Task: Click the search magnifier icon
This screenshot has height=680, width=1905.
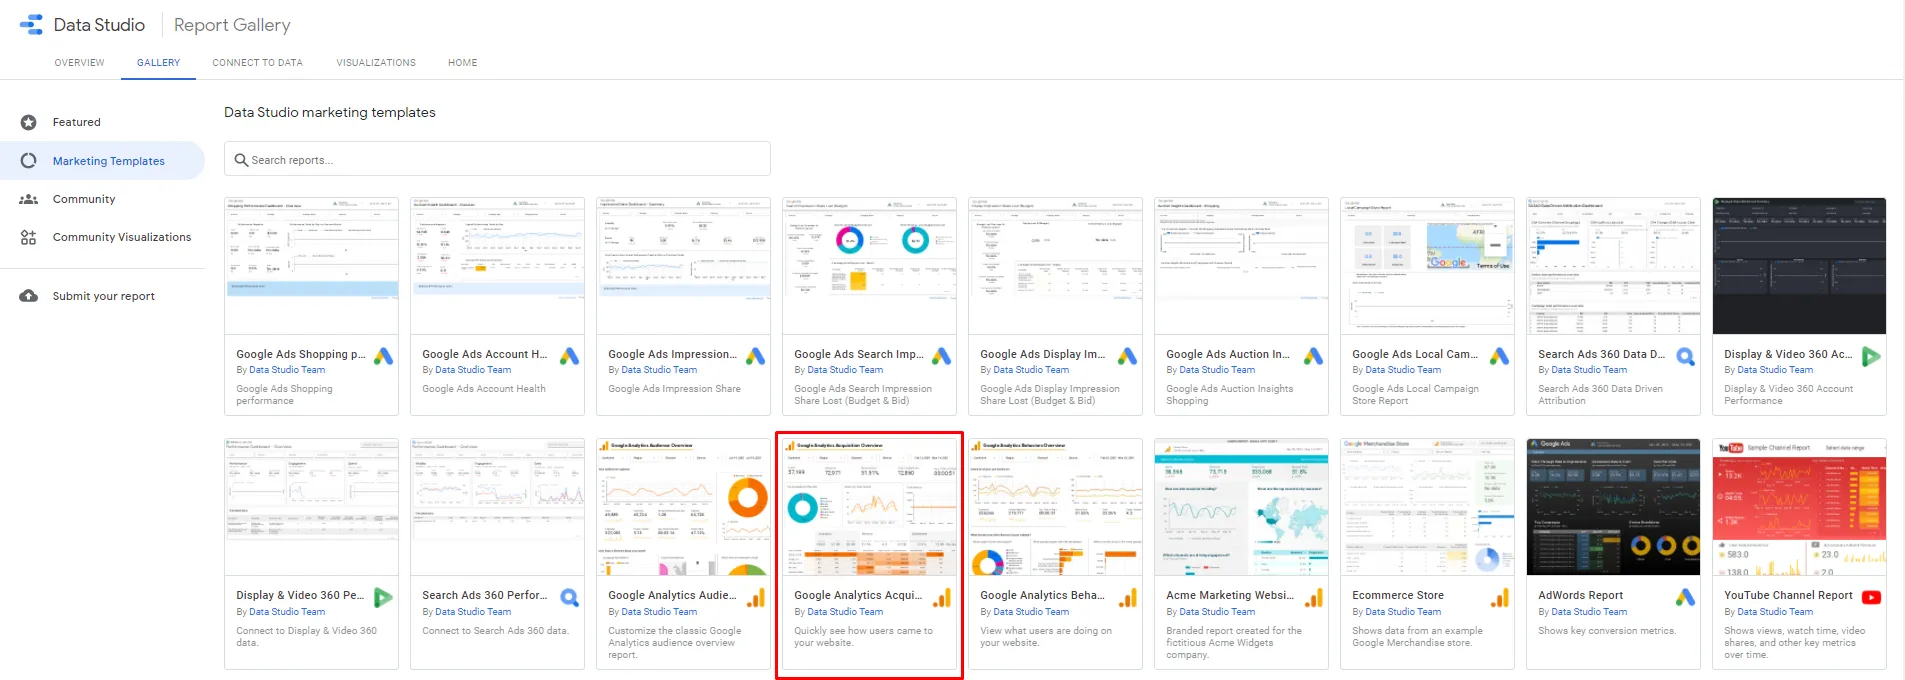Action: [241, 160]
